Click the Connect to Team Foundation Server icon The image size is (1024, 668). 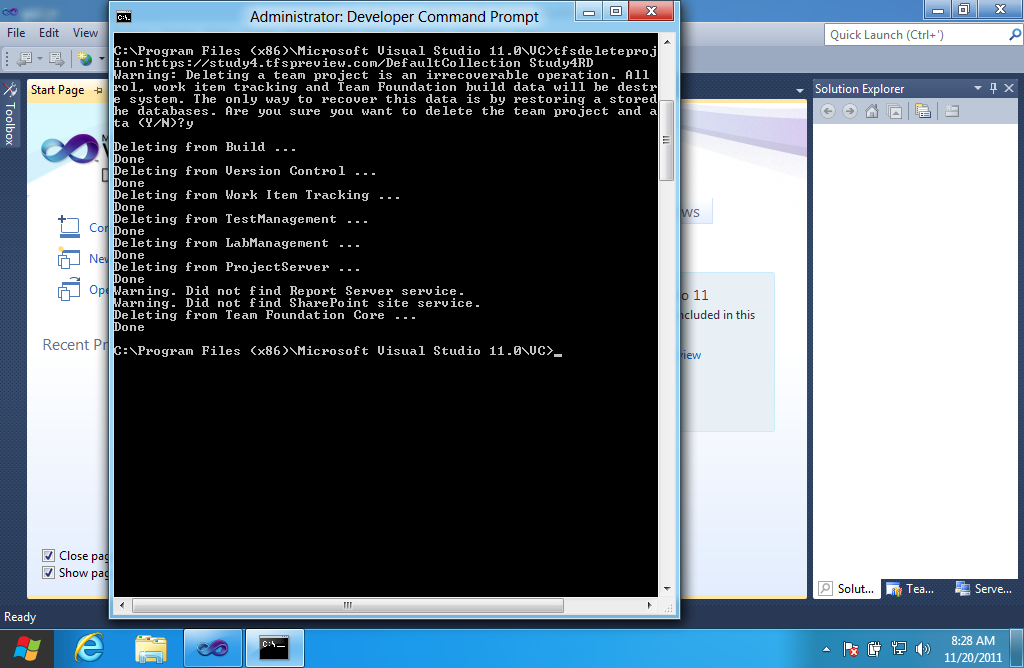pos(69,227)
